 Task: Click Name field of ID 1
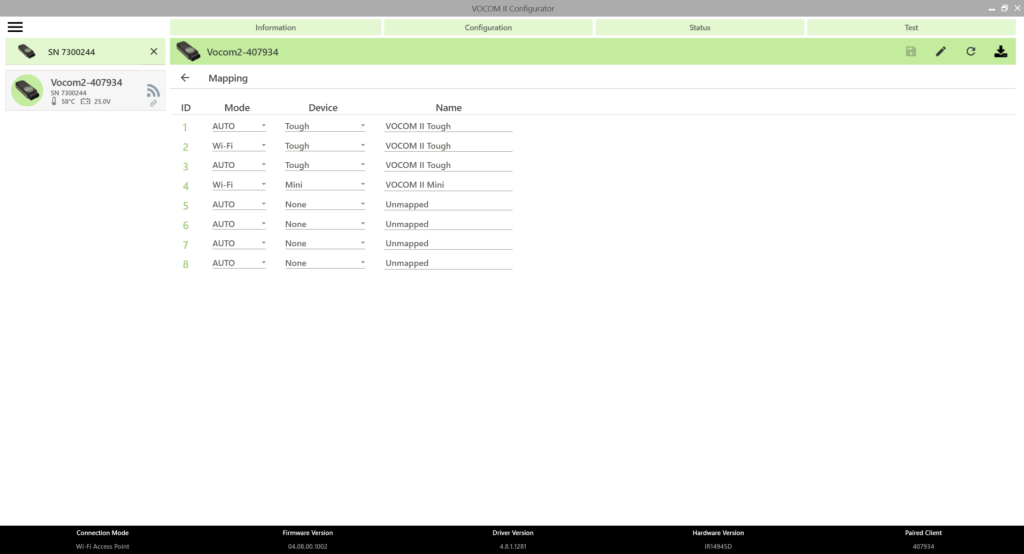(448, 126)
